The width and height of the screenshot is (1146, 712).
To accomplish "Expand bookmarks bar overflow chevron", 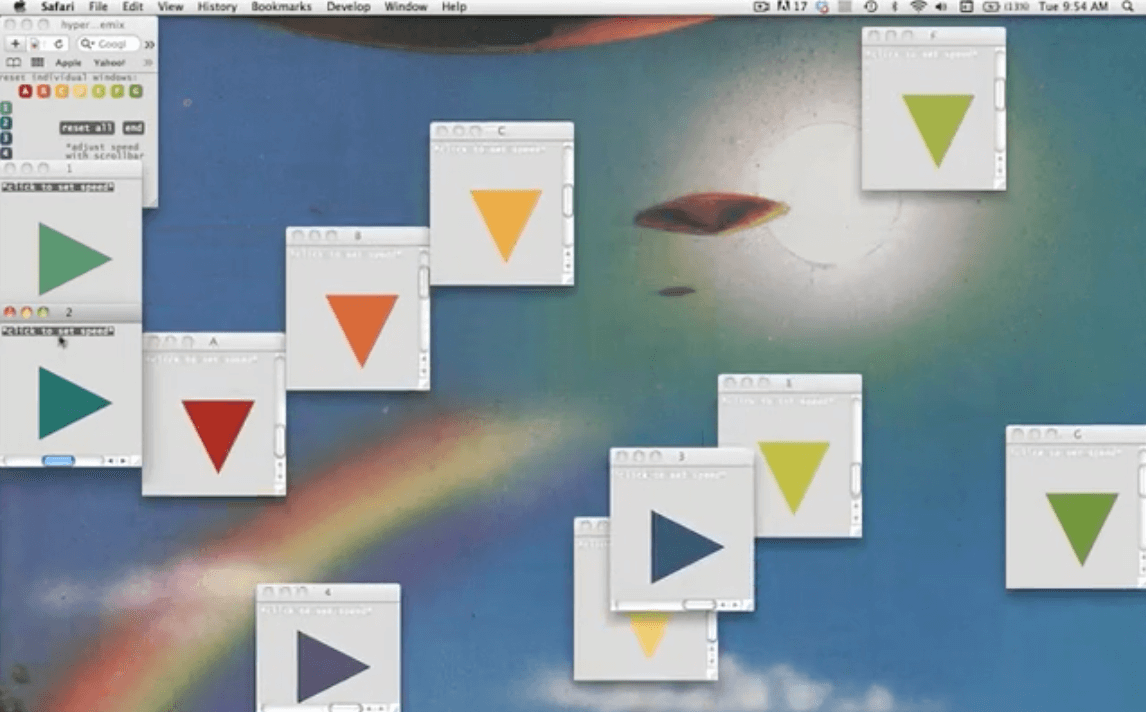I will click(x=148, y=63).
